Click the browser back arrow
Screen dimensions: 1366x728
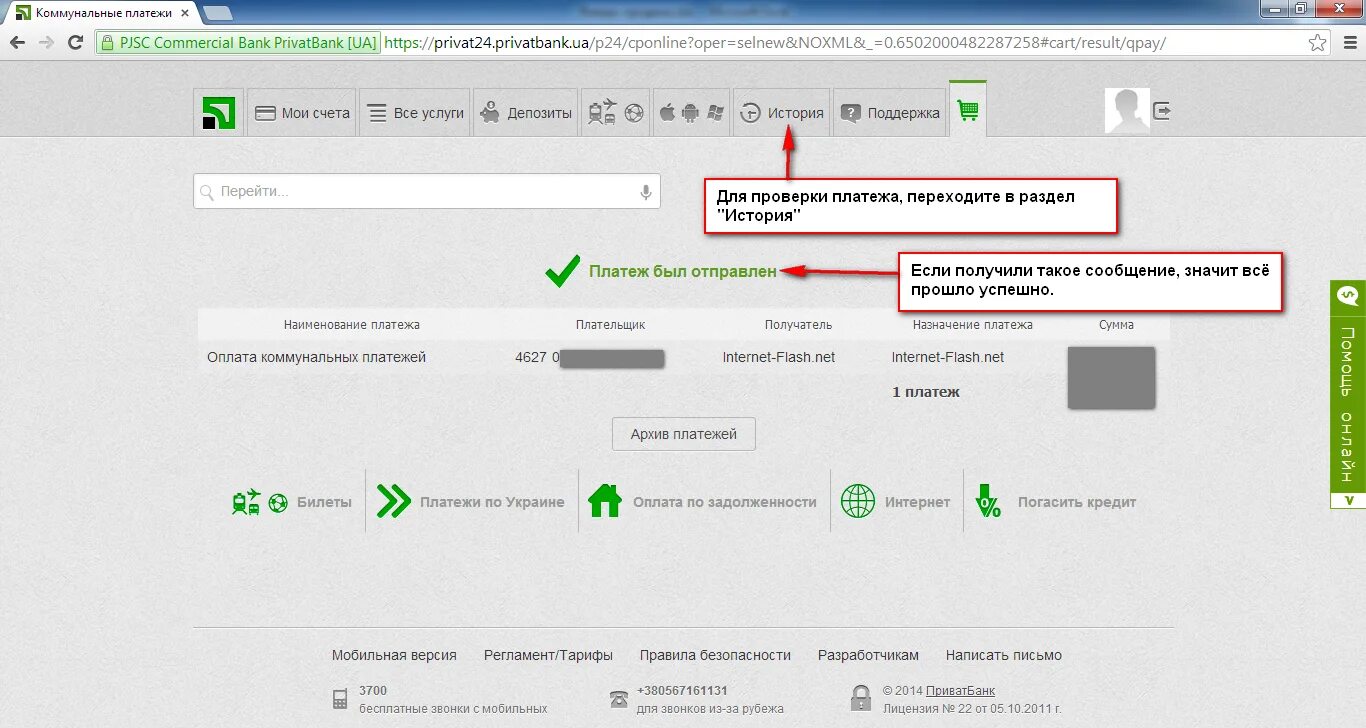17,43
